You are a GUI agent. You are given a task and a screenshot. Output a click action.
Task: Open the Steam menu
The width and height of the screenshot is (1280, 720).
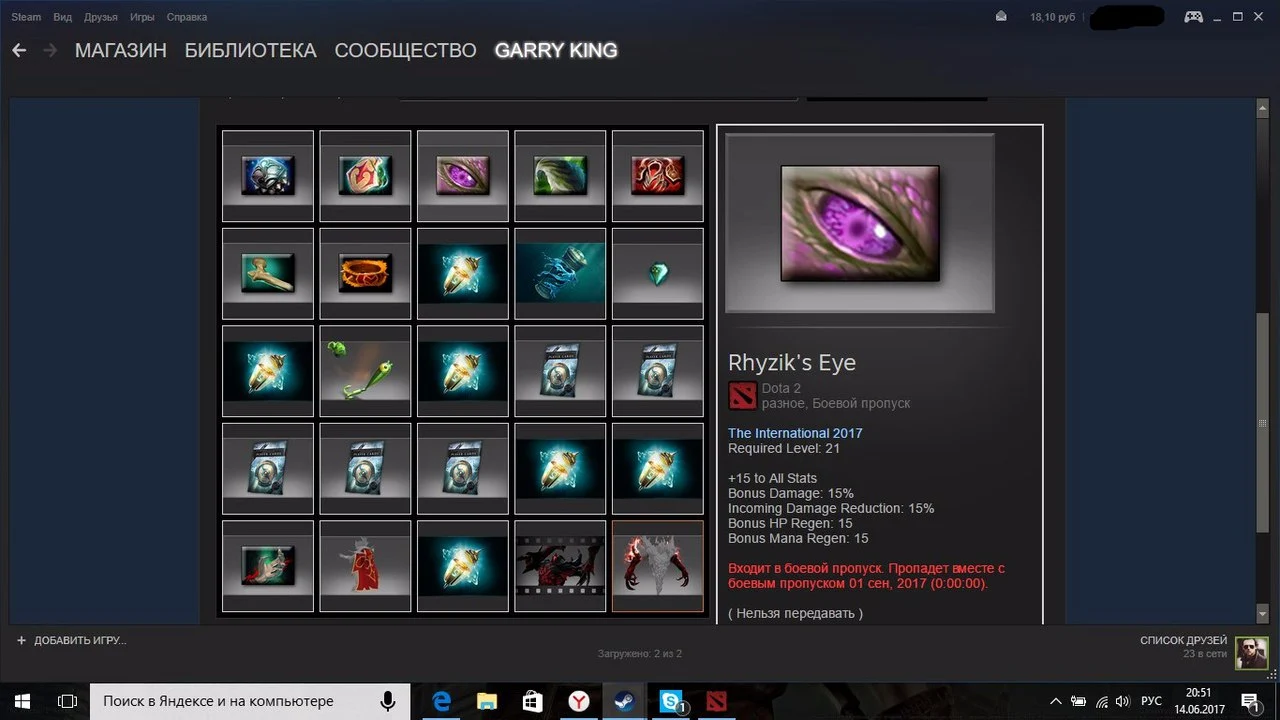coord(26,17)
